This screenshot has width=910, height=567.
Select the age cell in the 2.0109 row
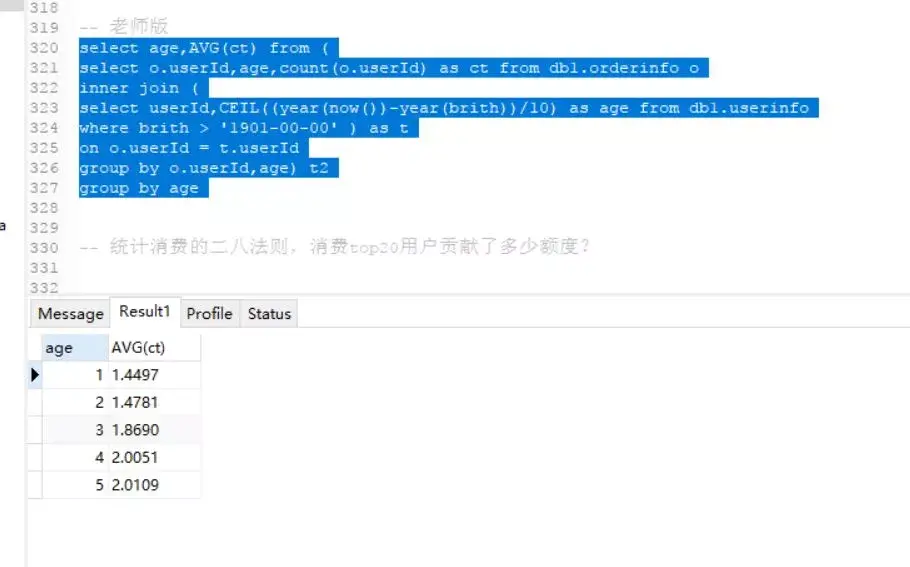(x=75, y=485)
